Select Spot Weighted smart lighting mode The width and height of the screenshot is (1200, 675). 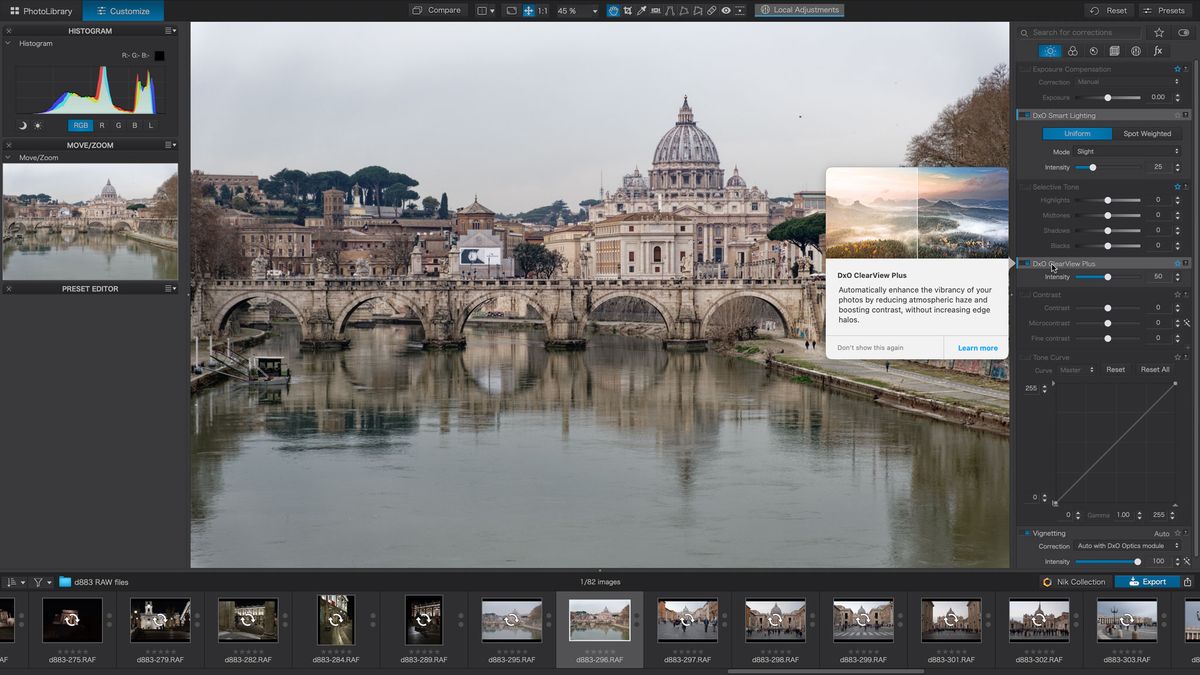coord(1147,133)
